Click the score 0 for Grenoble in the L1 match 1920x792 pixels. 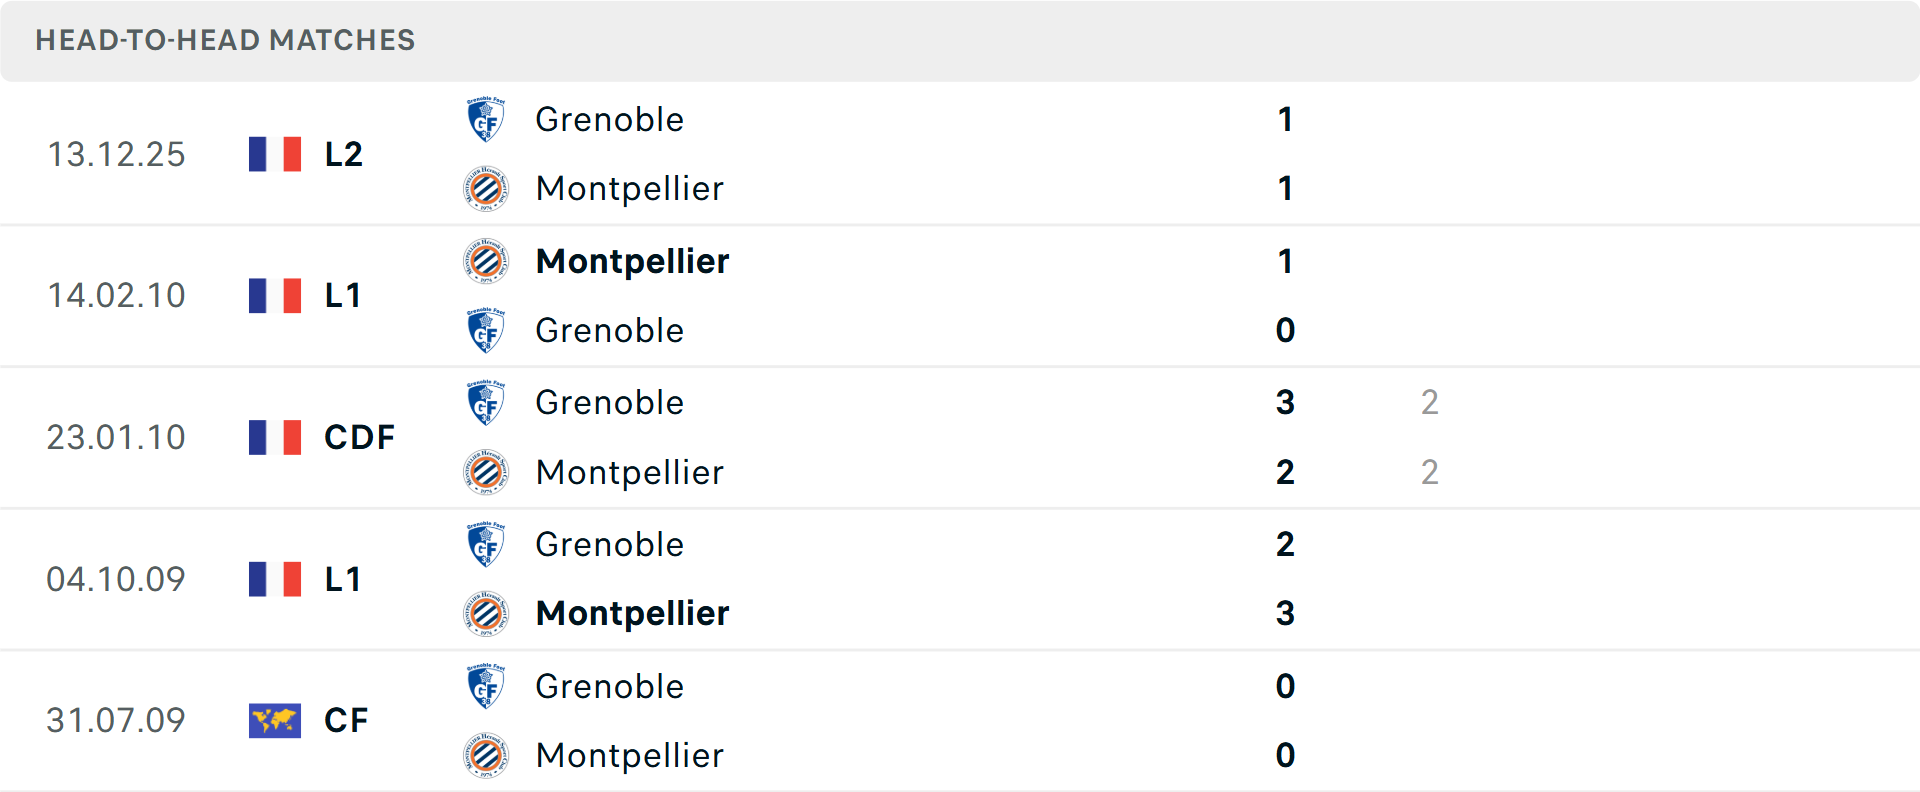click(x=1285, y=330)
